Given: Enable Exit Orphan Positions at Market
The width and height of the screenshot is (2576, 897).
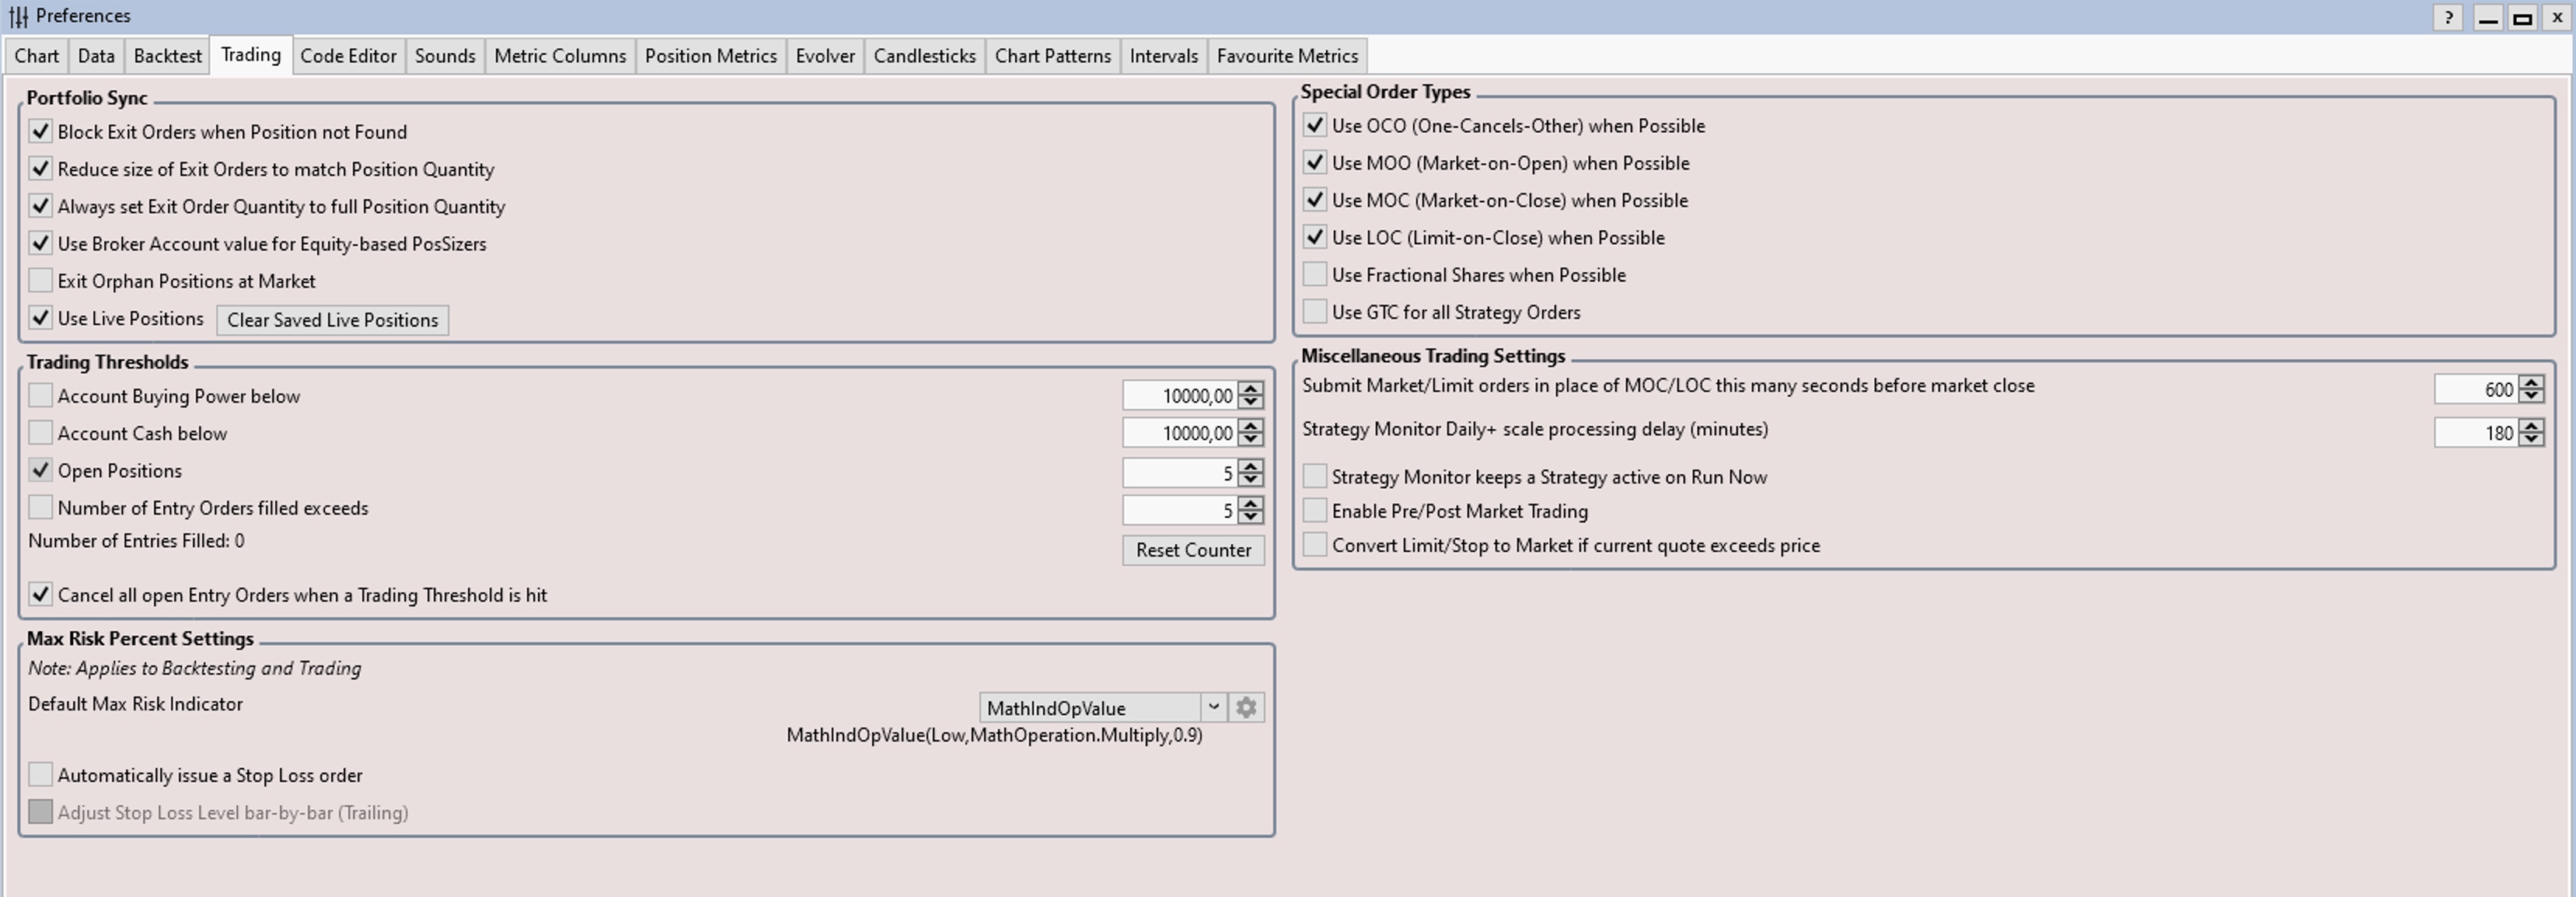Looking at the screenshot, I should [x=41, y=281].
